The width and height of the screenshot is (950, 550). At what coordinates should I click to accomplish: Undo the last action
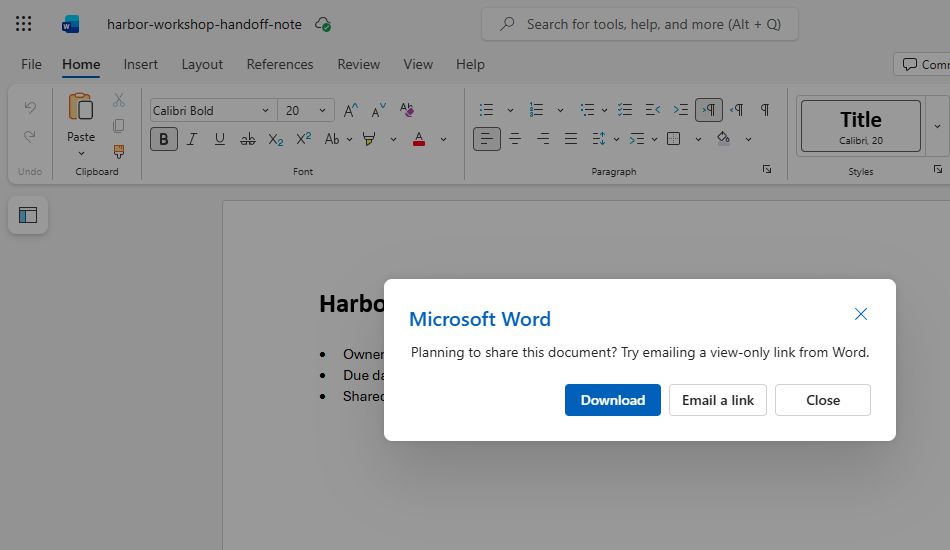point(30,108)
